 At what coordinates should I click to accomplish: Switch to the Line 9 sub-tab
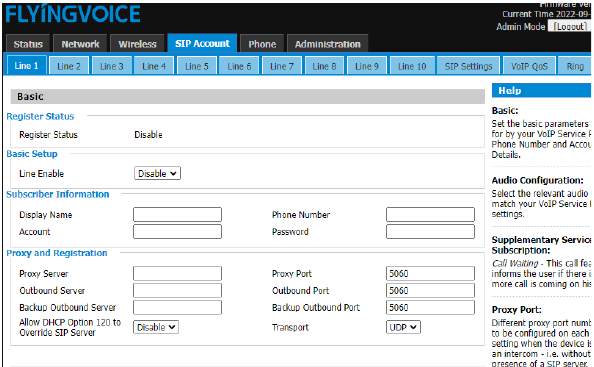(367, 66)
